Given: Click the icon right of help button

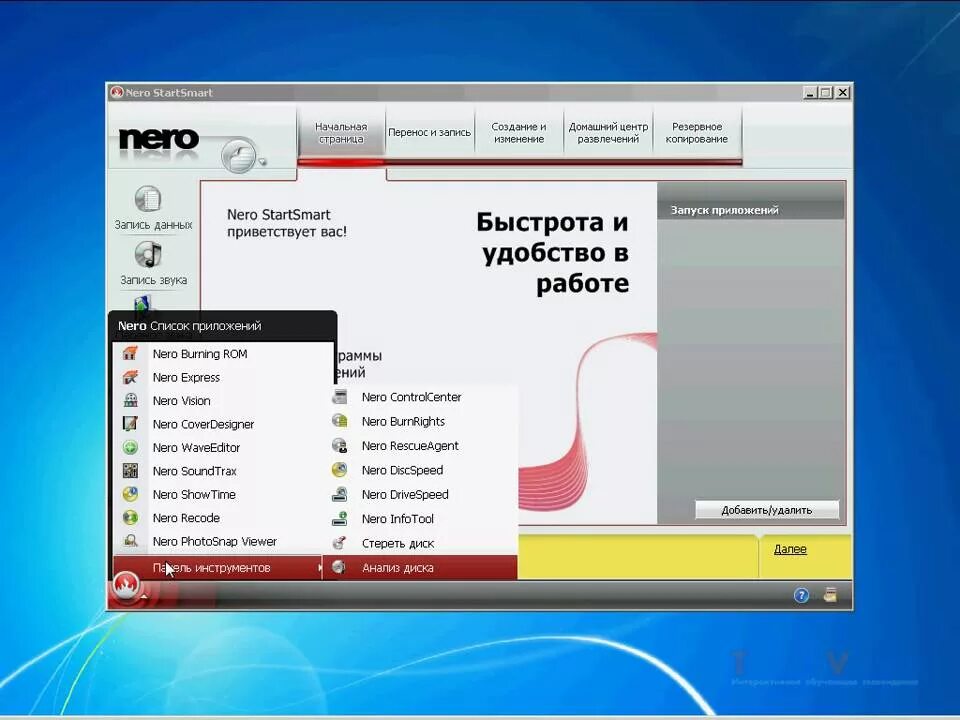Looking at the screenshot, I should [830, 595].
